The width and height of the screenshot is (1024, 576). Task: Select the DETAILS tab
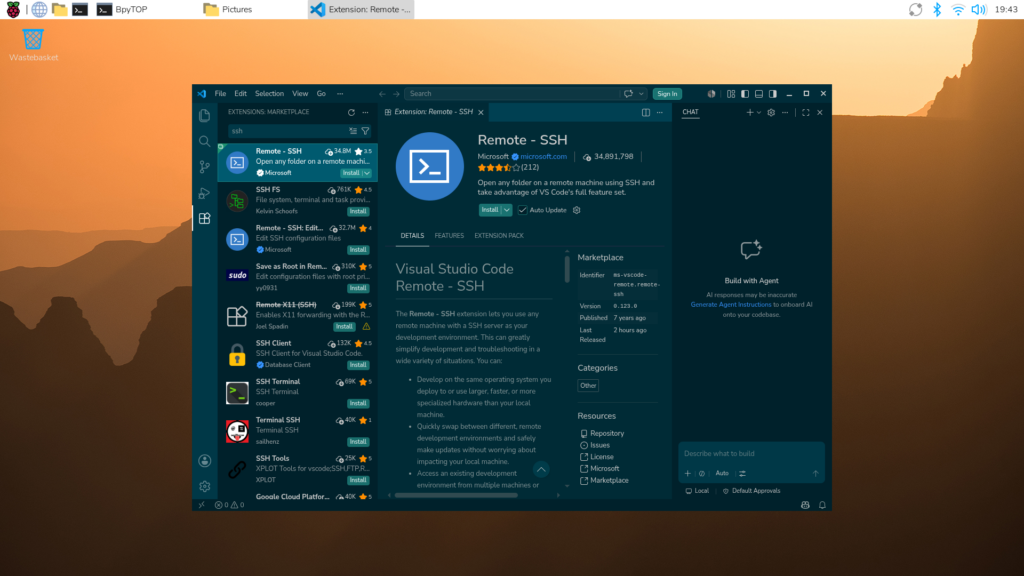pos(412,236)
